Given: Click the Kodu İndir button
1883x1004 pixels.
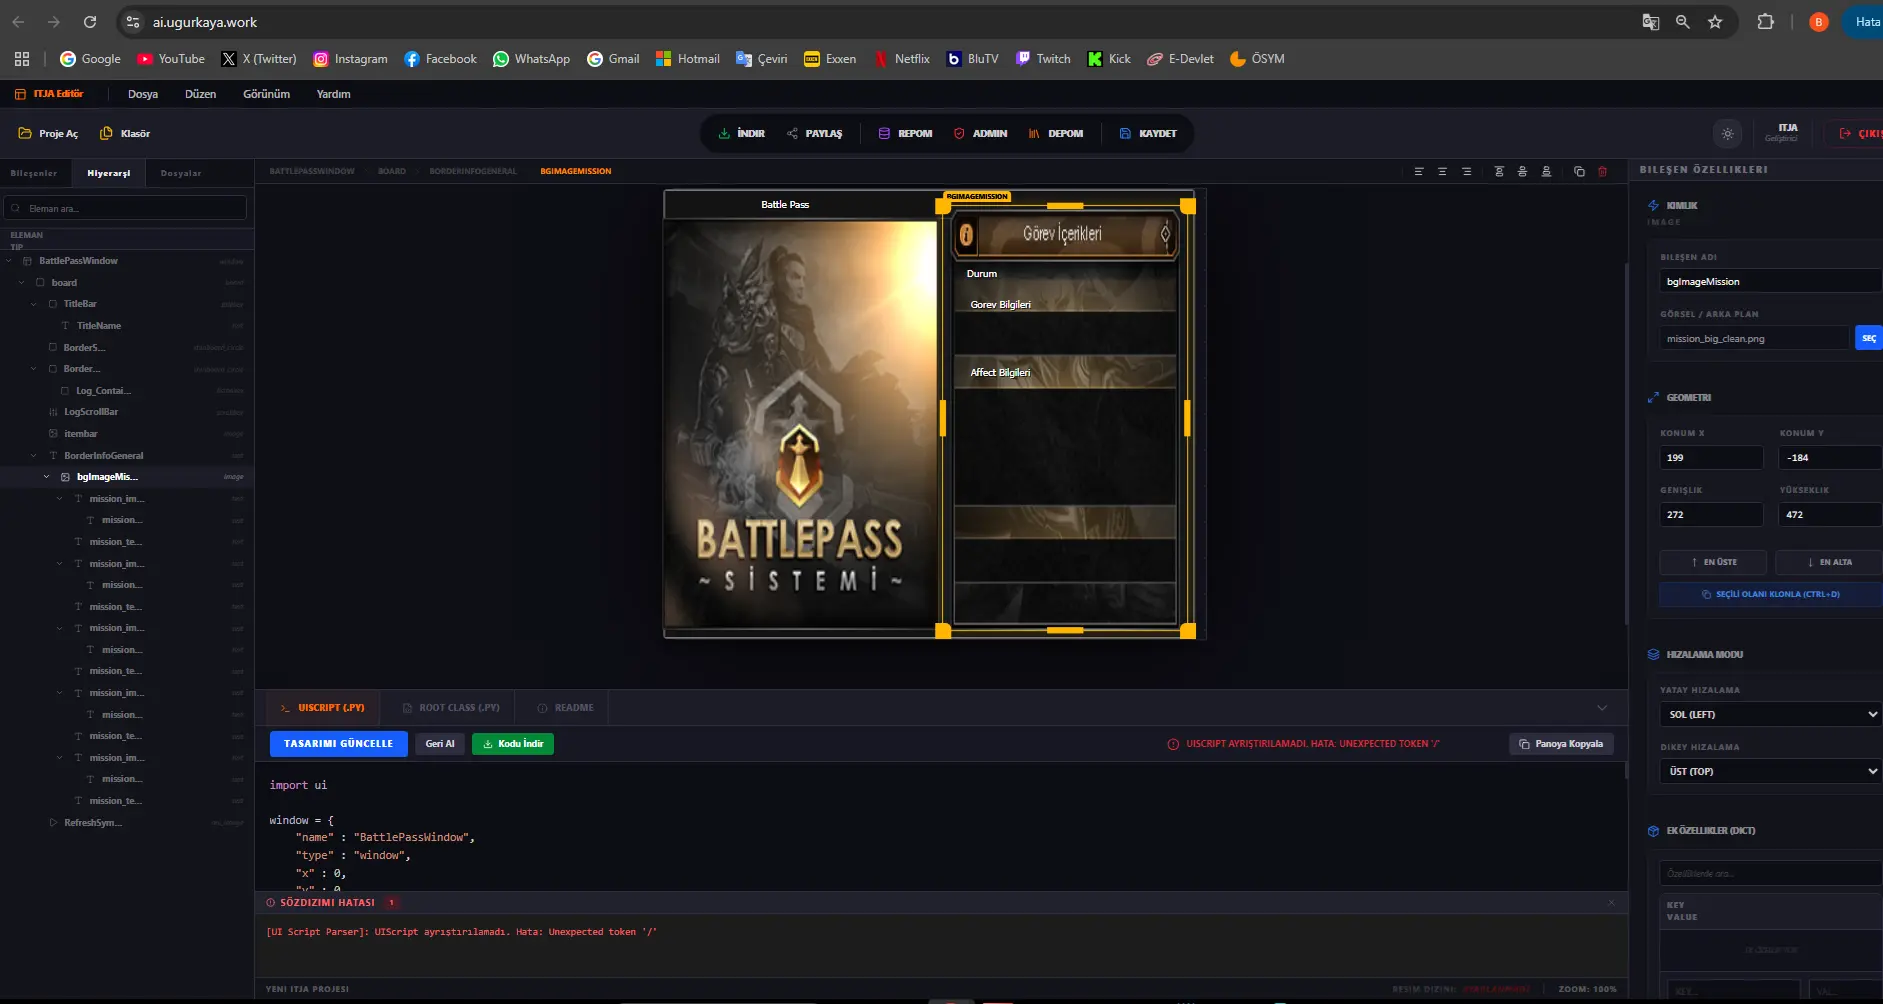Looking at the screenshot, I should [513, 744].
